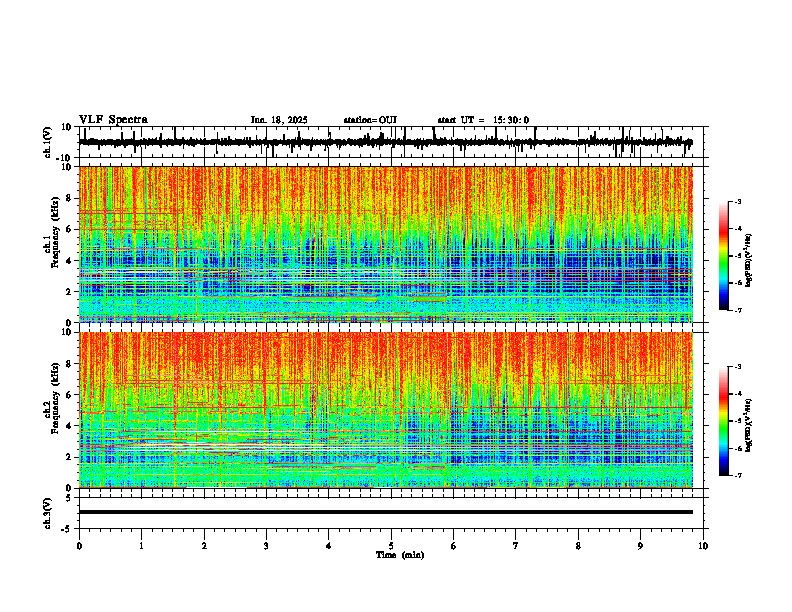Viewport: 792px width, 612px height.
Task: Click inside the ch.1 spectrogram panel
Action: pos(386,244)
